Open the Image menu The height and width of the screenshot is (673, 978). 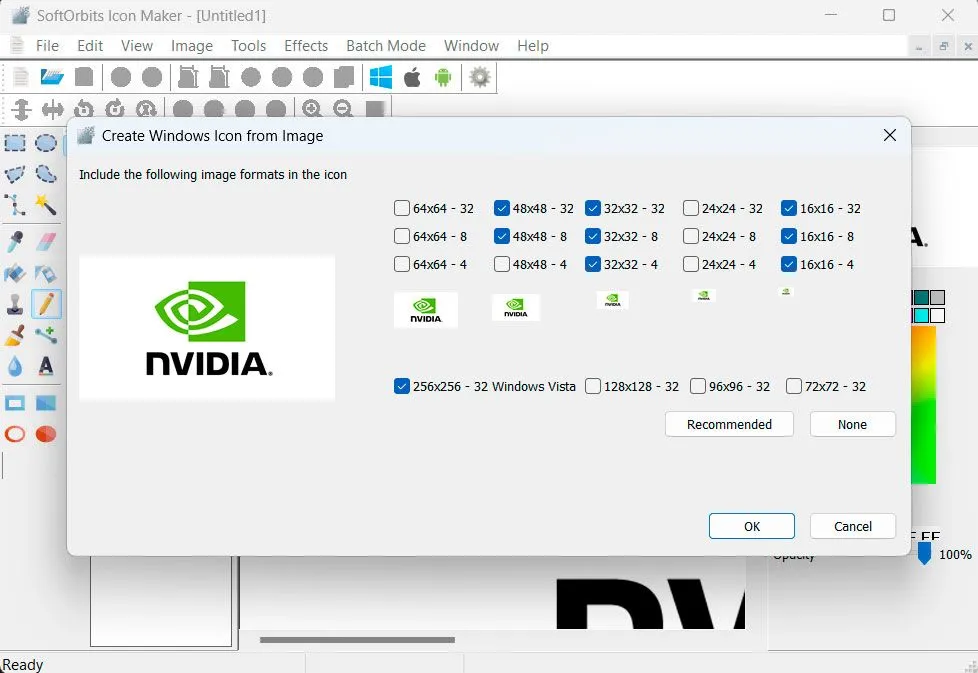coord(191,46)
